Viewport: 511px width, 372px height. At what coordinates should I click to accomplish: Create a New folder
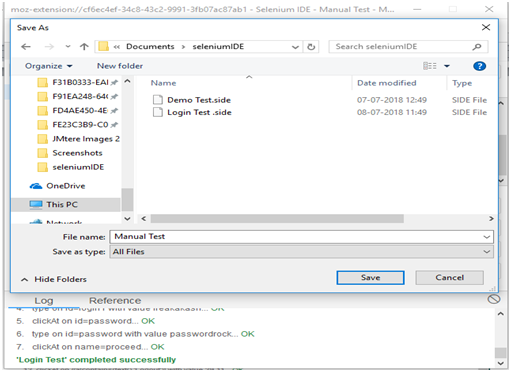click(x=120, y=66)
